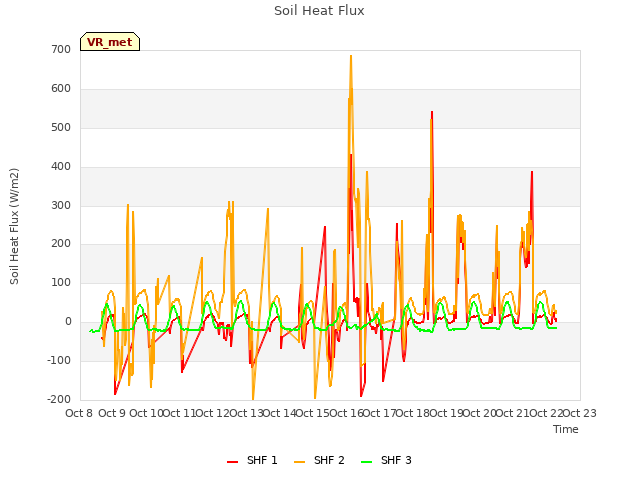Click the VR_met annotation label
Image resolution: width=640 pixels, height=480 pixels.
[110, 42]
